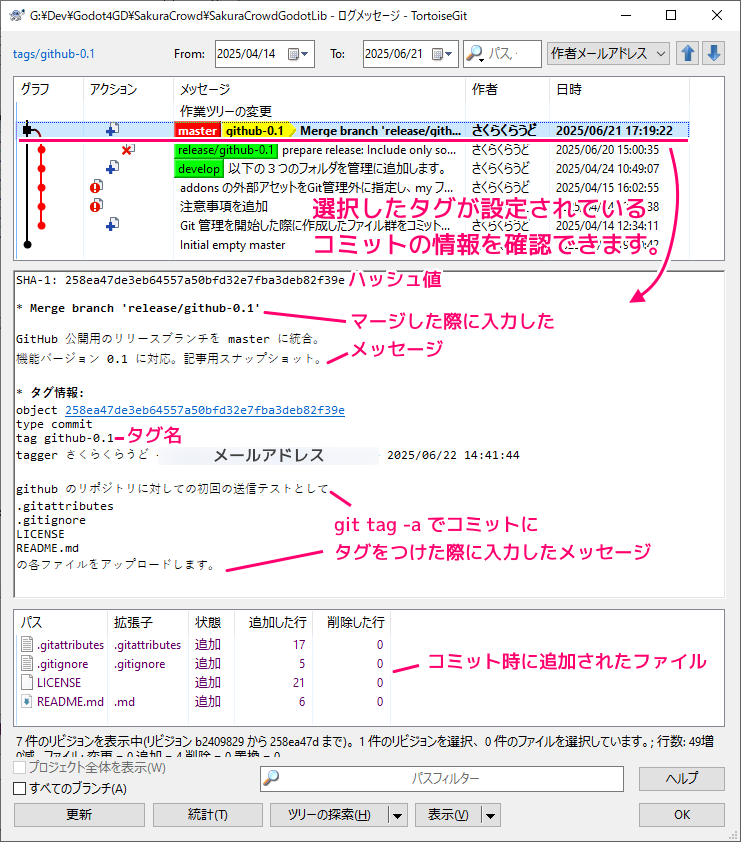This screenshot has width=741, height=842.
Task: Click the LICENSE file icon
Action: click(x=28, y=683)
